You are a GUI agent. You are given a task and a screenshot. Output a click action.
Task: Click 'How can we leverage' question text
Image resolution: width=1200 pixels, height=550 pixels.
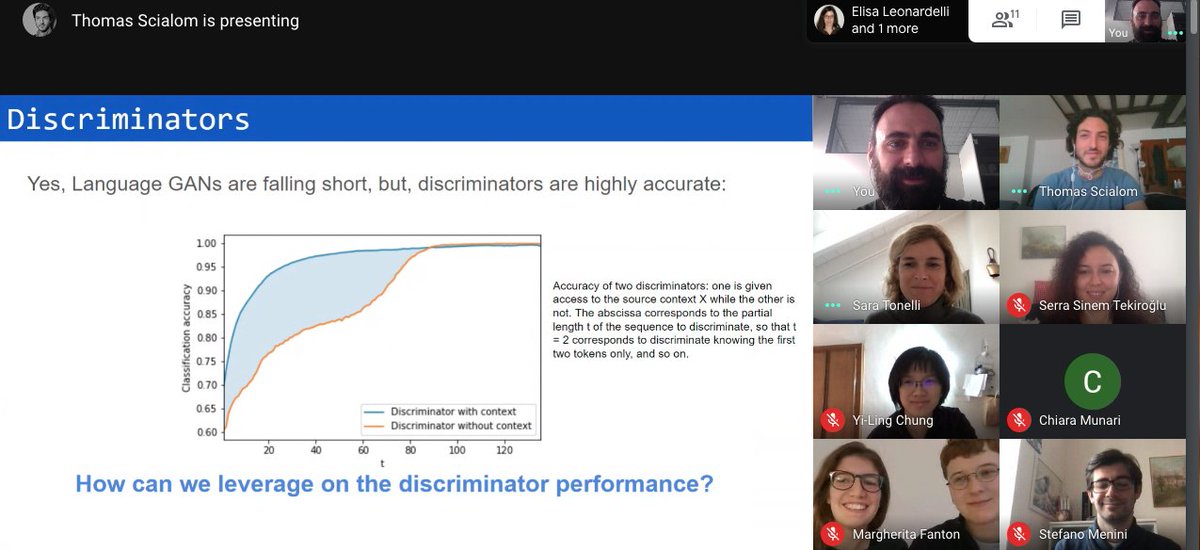[x=394, y=485]
